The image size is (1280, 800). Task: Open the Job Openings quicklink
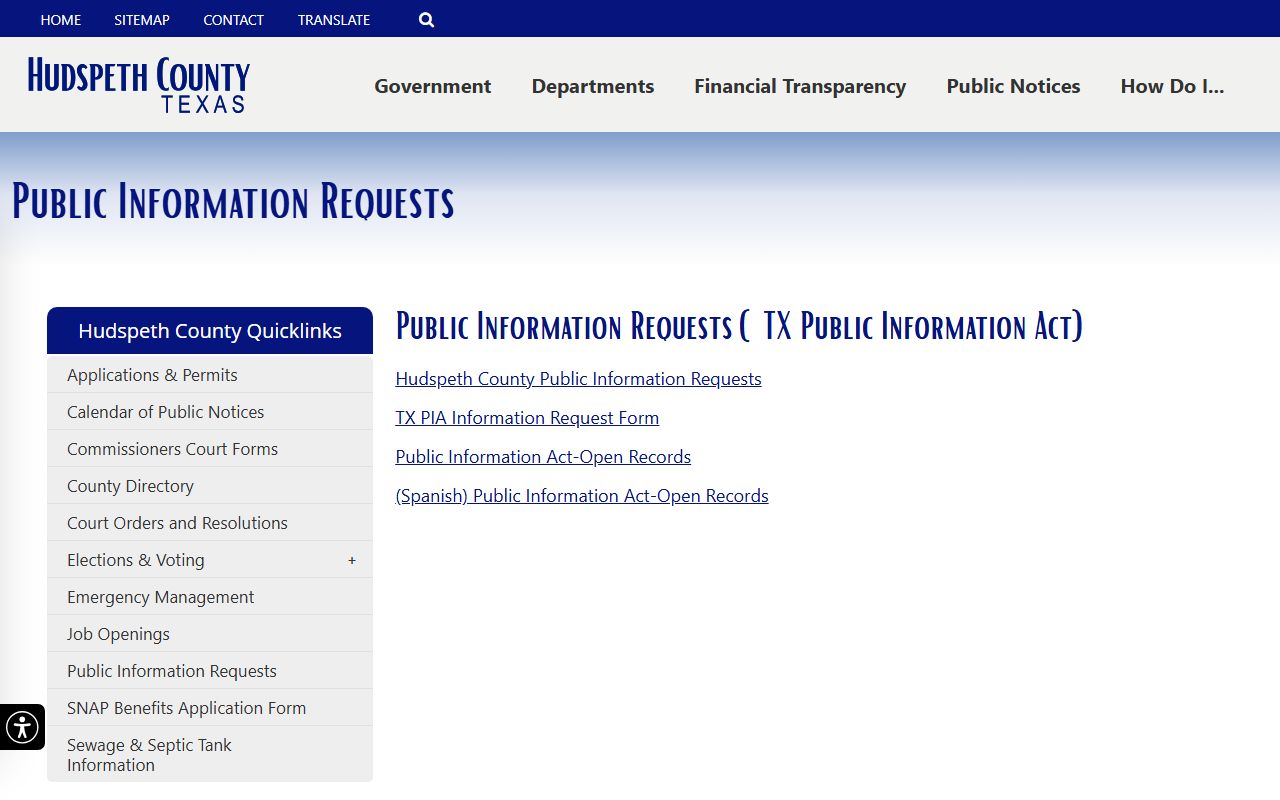click(x=210, y=634)
